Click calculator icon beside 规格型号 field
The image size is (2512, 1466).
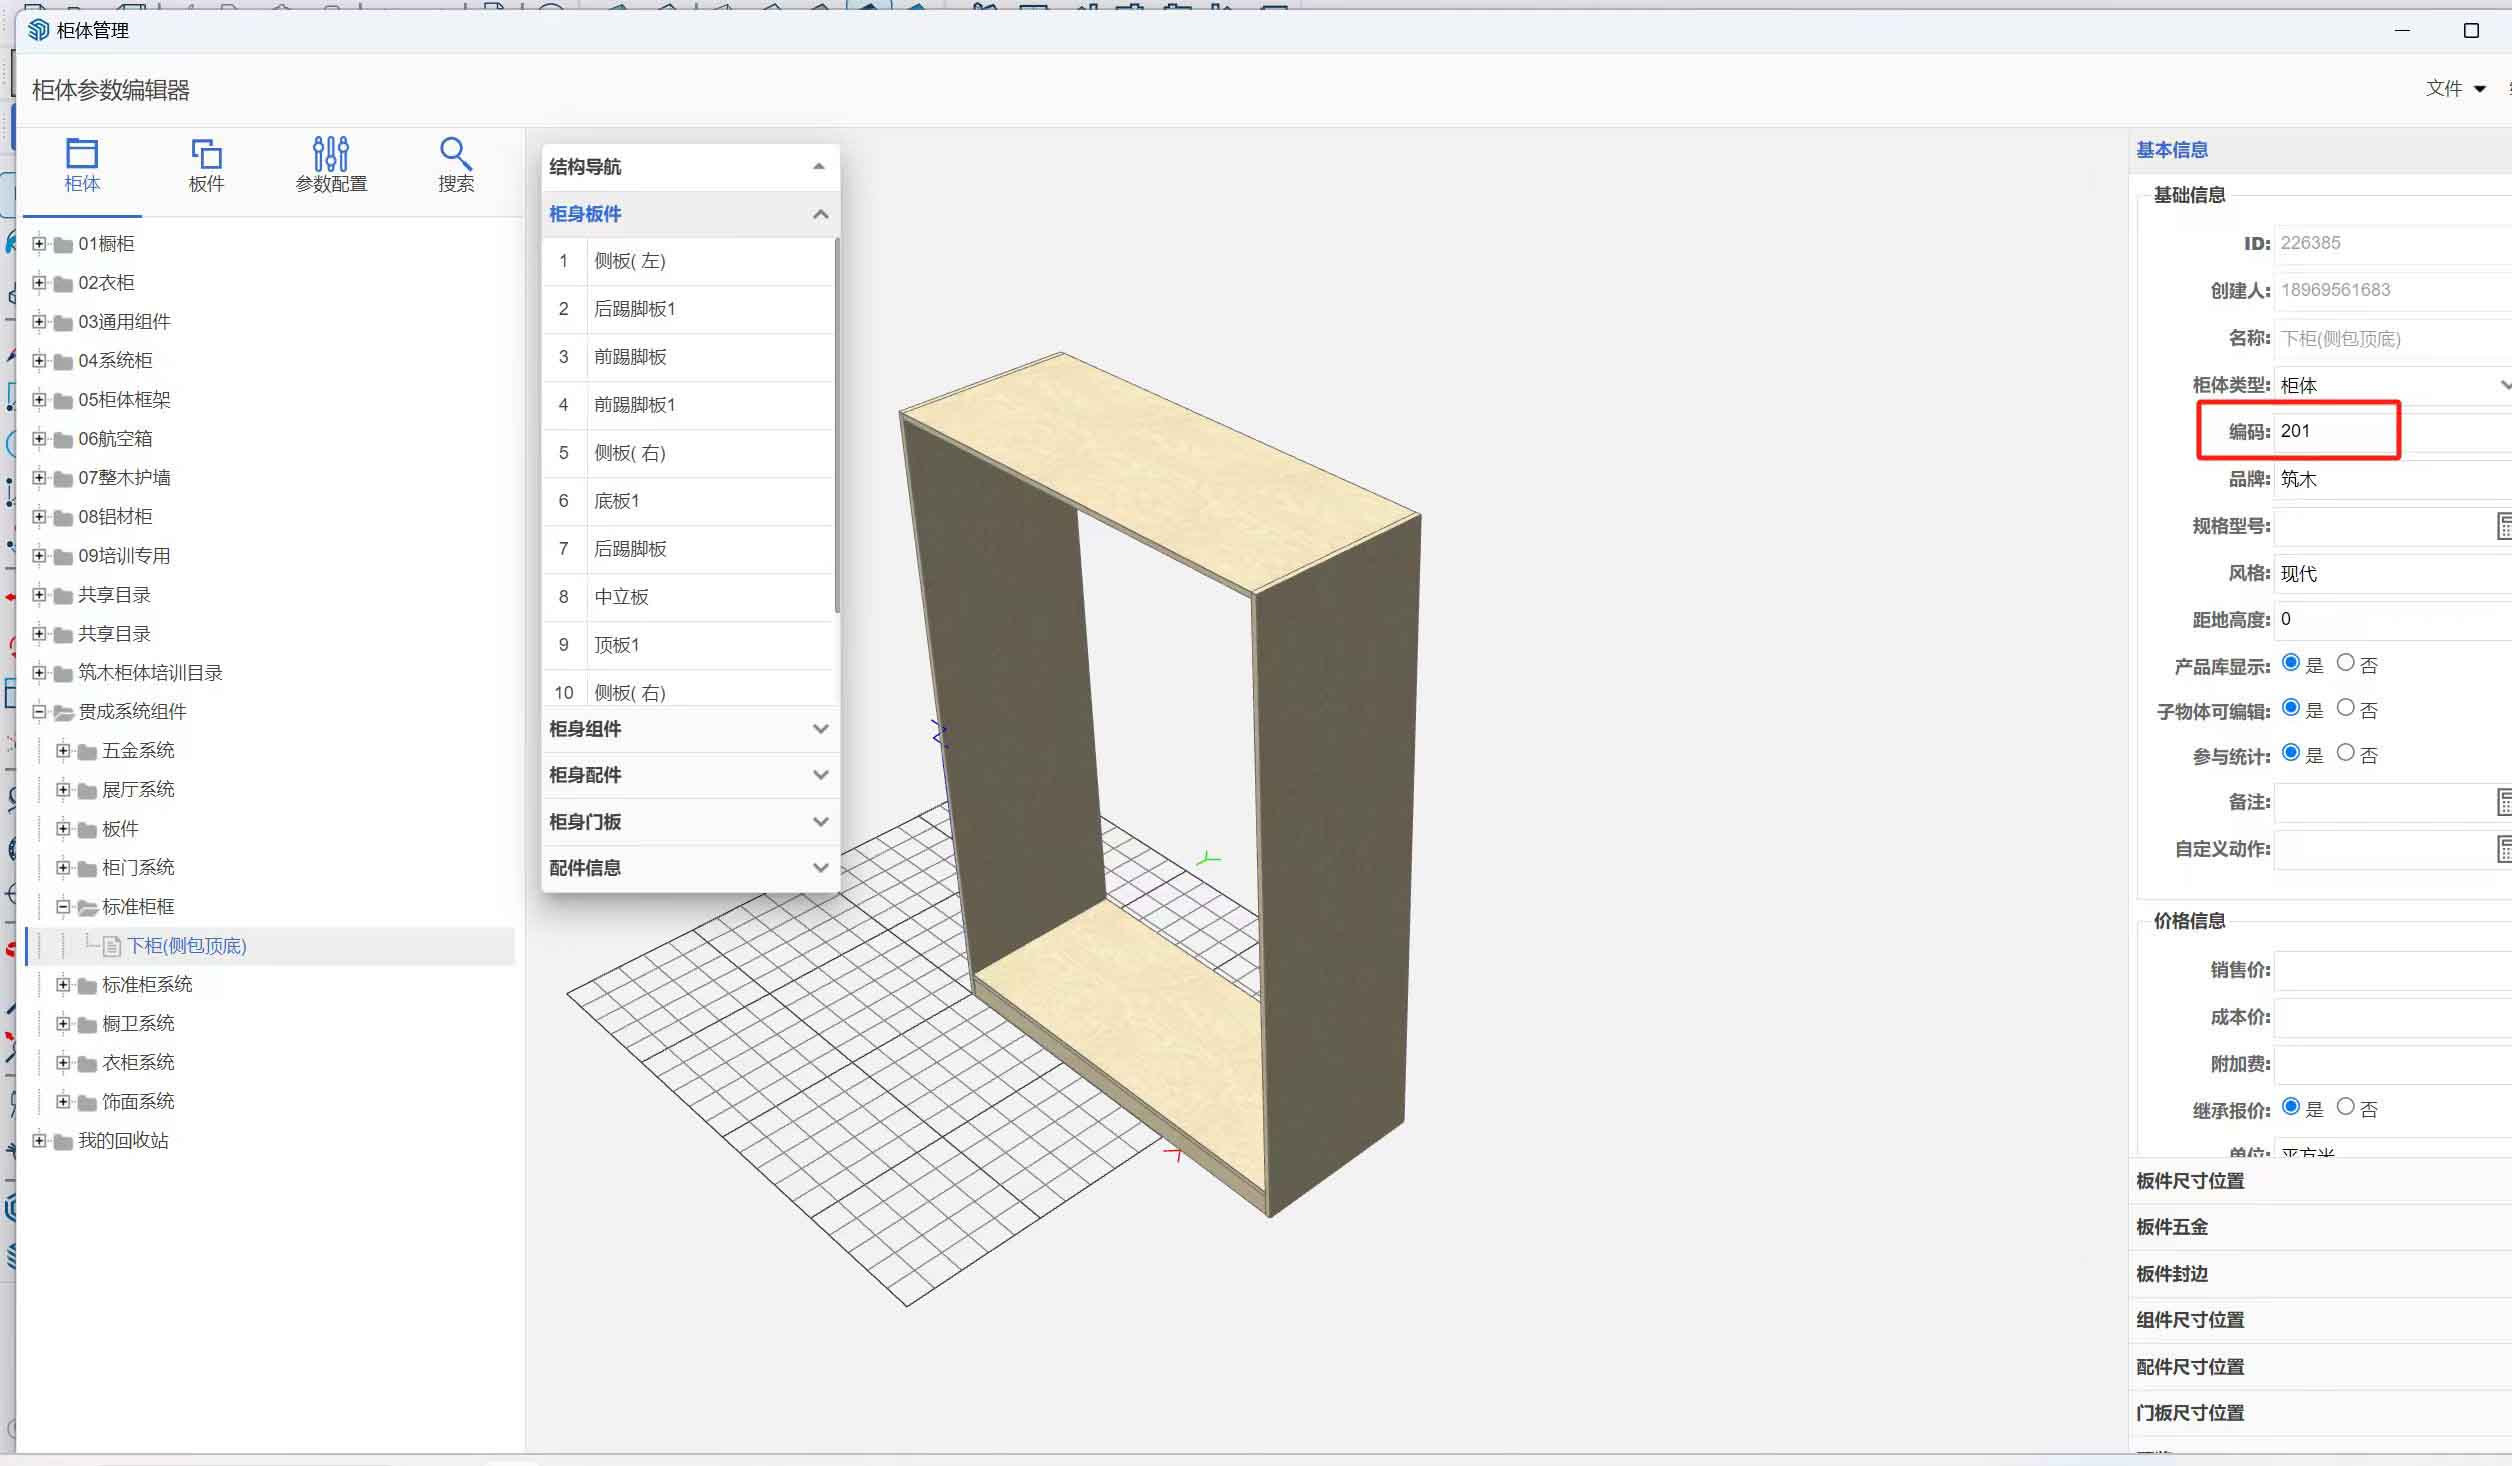tap(2503, 526)
